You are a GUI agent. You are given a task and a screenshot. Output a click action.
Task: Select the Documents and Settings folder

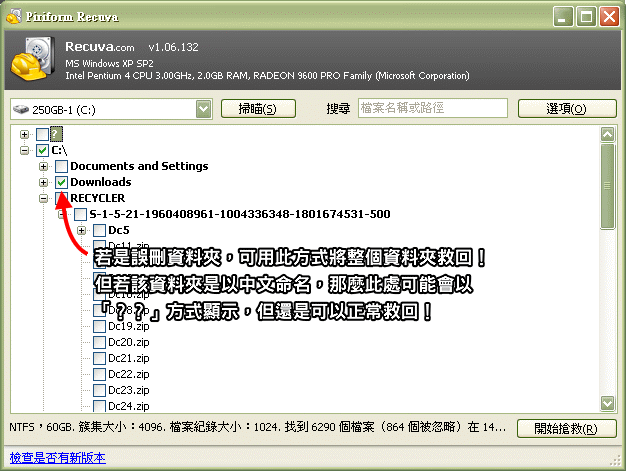139,166
